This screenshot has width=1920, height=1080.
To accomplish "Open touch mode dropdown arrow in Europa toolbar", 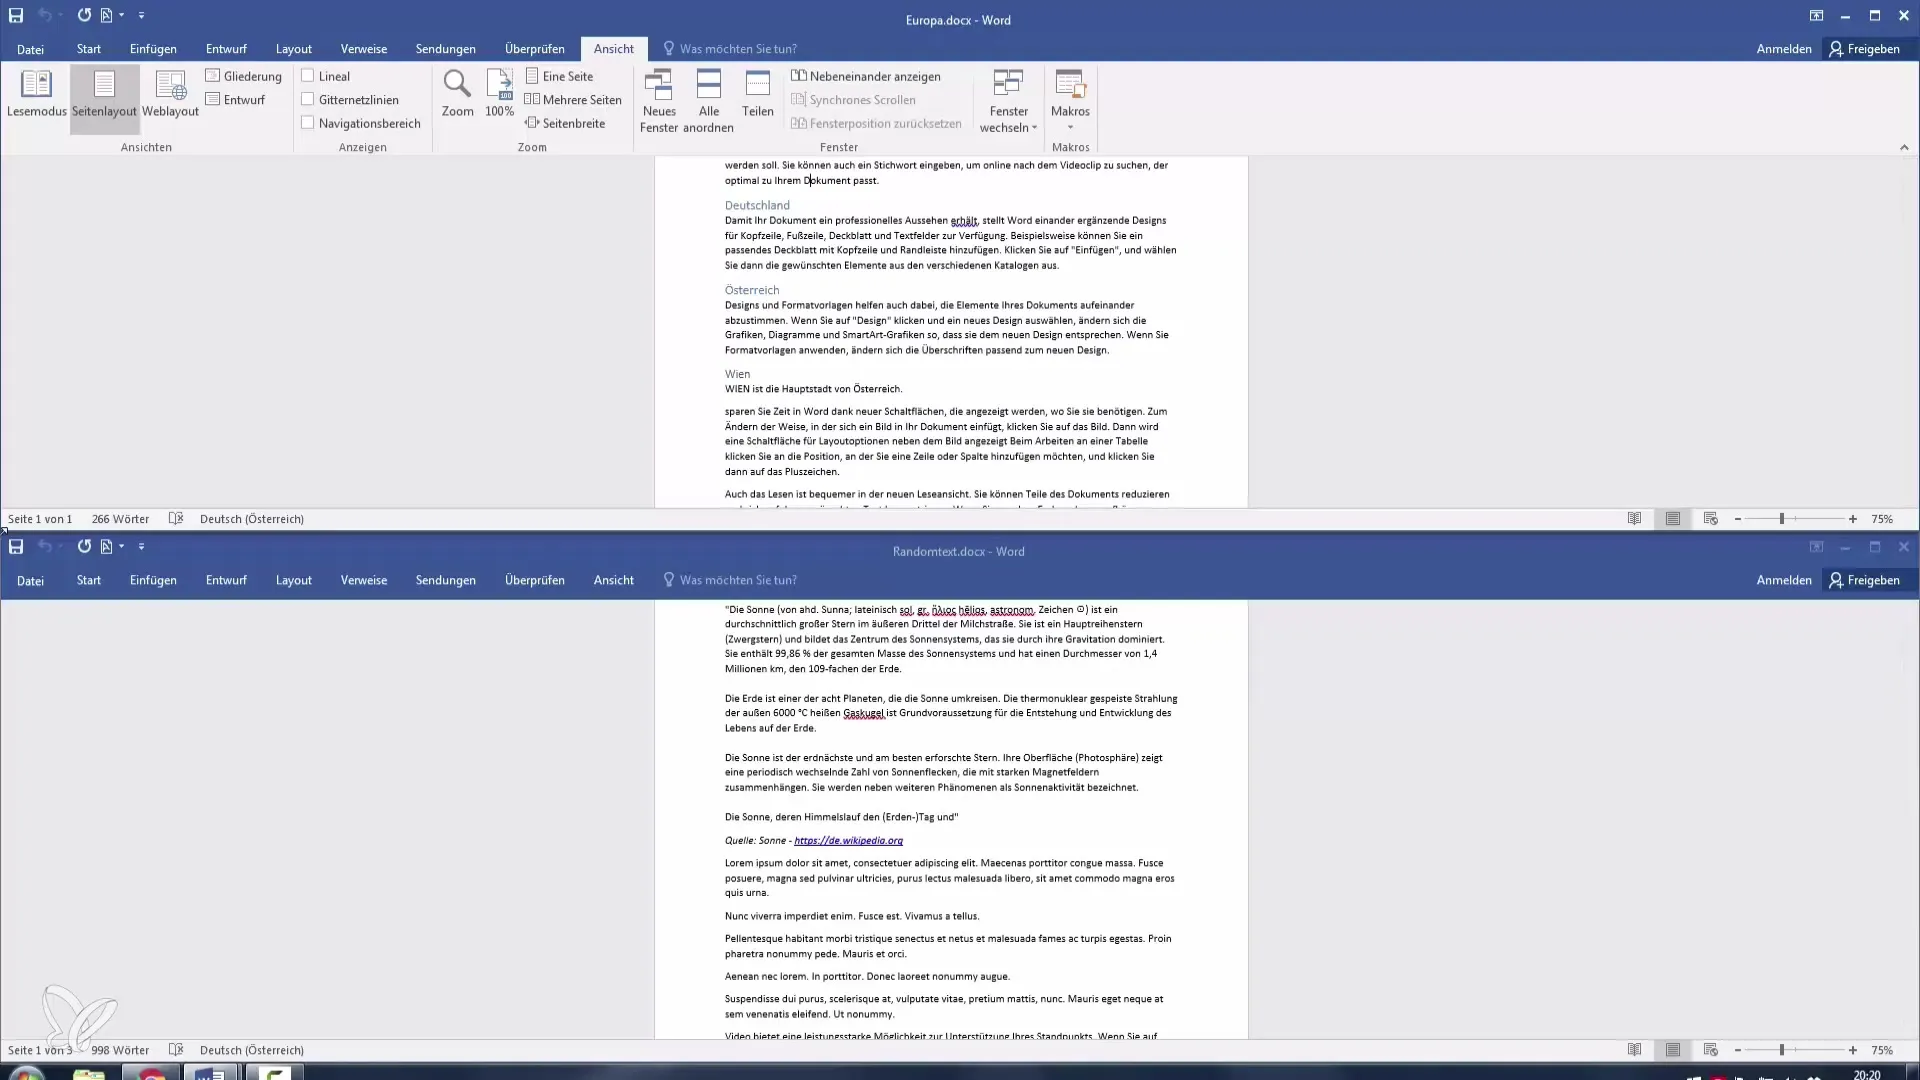I will pyautogui.click(x=121, y=16).
